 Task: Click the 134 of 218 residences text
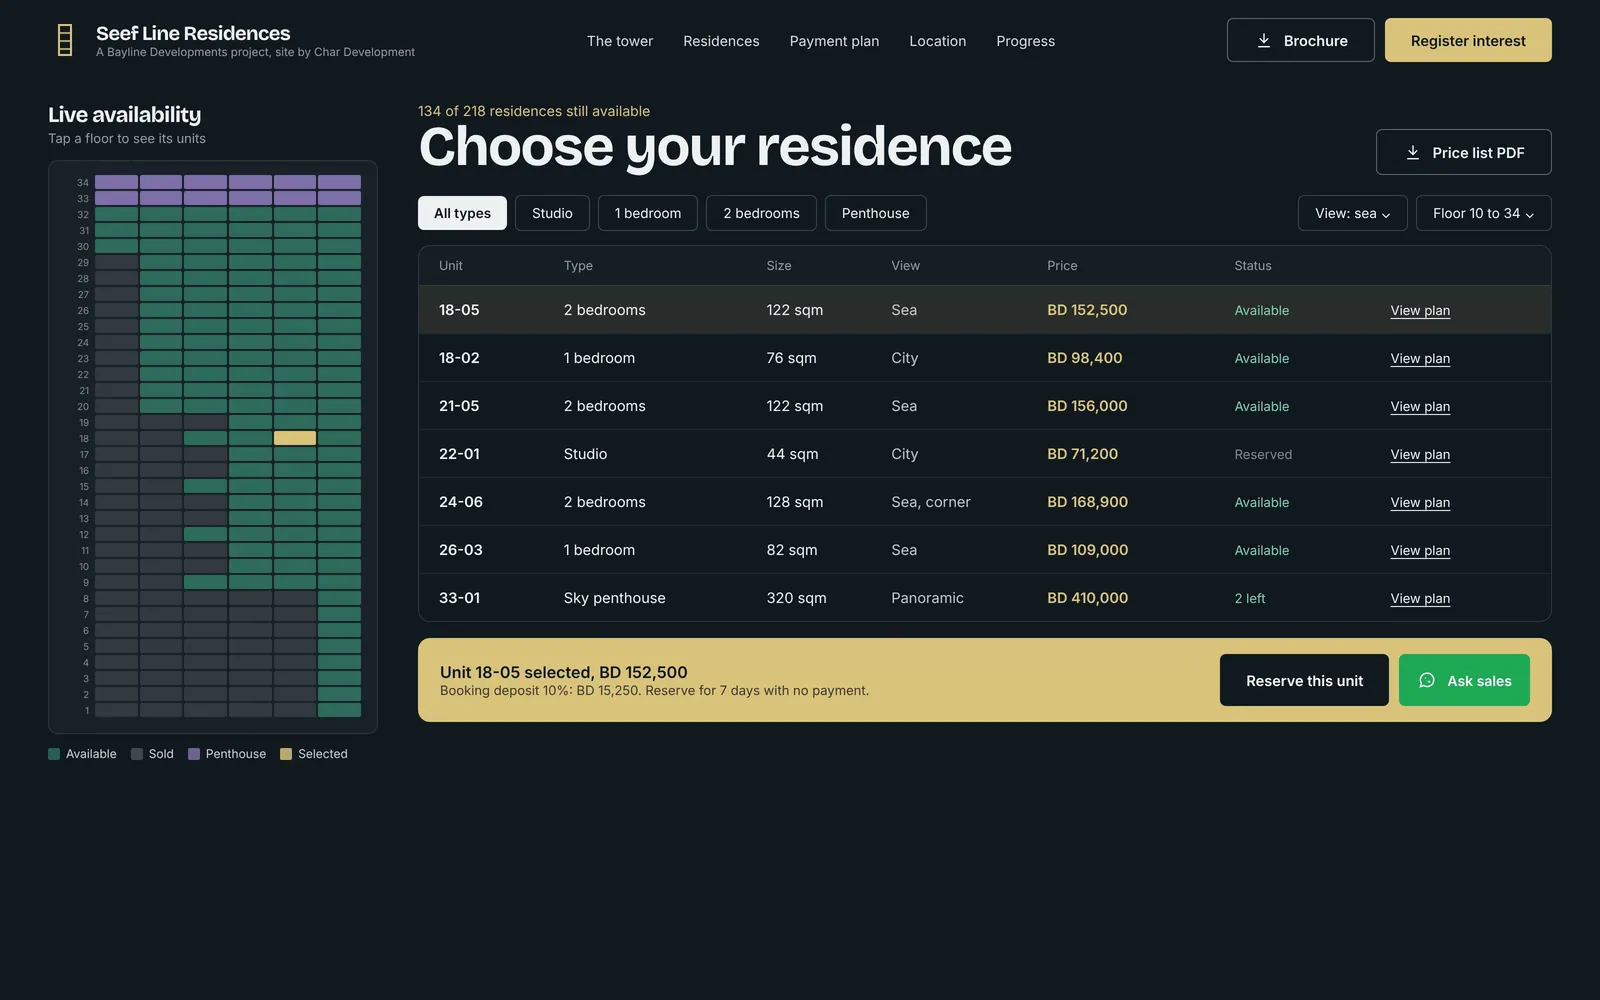534,111
